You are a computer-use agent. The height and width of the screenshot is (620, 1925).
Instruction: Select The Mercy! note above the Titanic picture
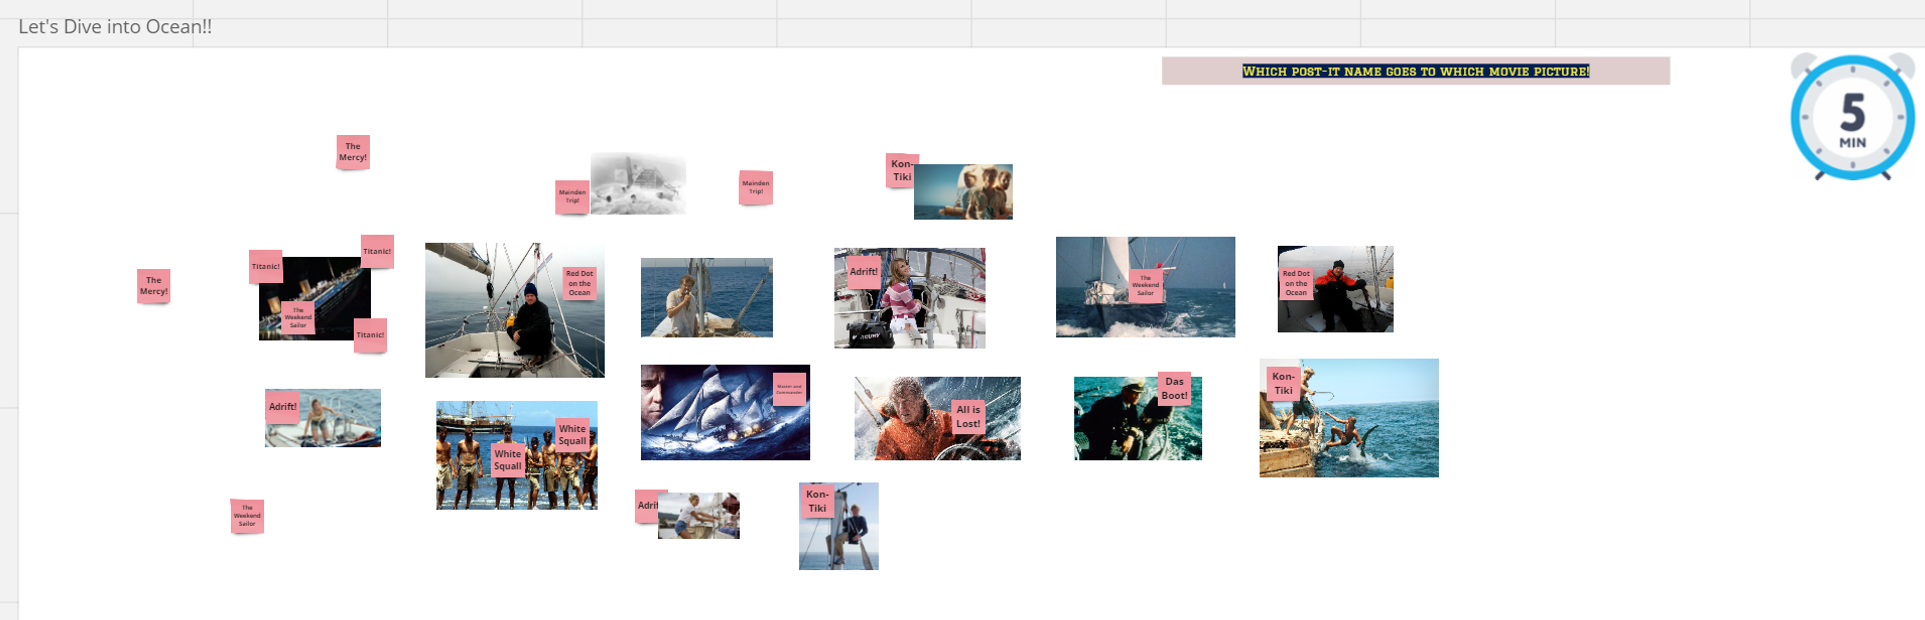(x=353, y=152)
